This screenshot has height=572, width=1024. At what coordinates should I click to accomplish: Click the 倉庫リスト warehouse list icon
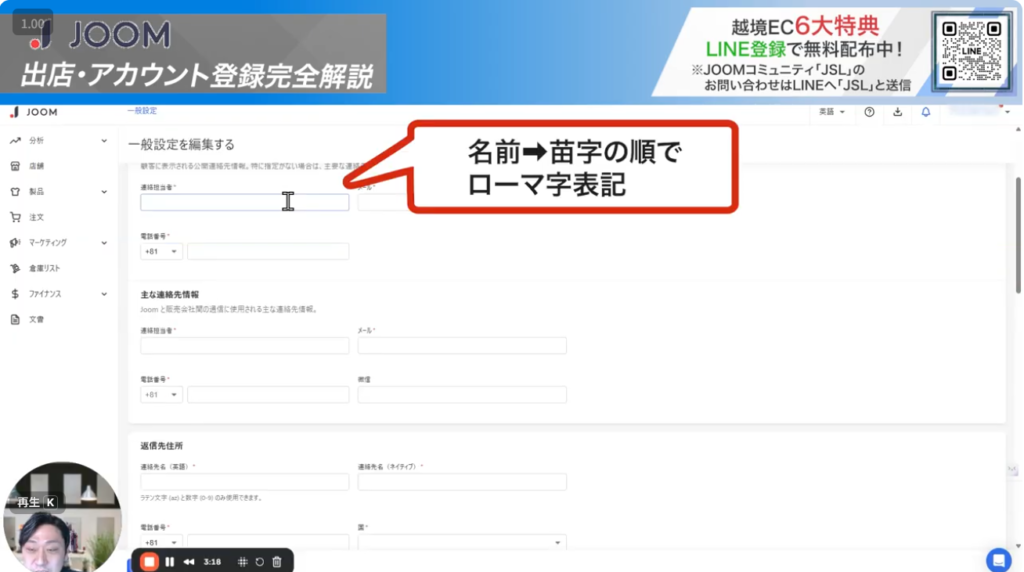click(15, 268)
